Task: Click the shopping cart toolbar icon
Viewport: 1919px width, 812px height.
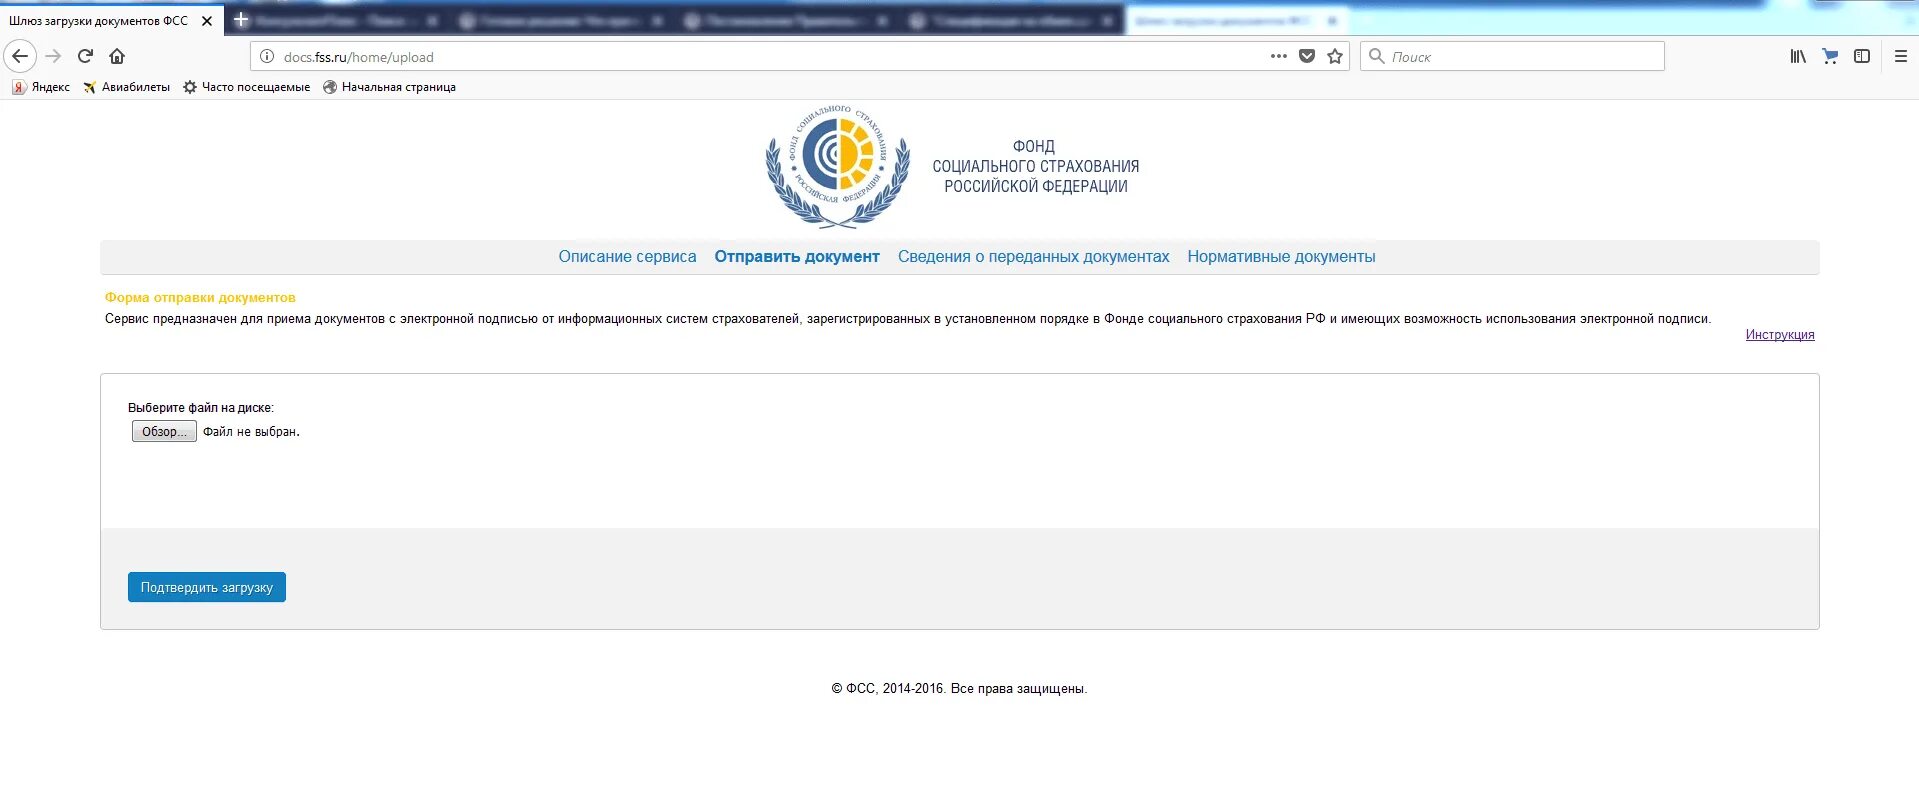Action: [1830, 57]
